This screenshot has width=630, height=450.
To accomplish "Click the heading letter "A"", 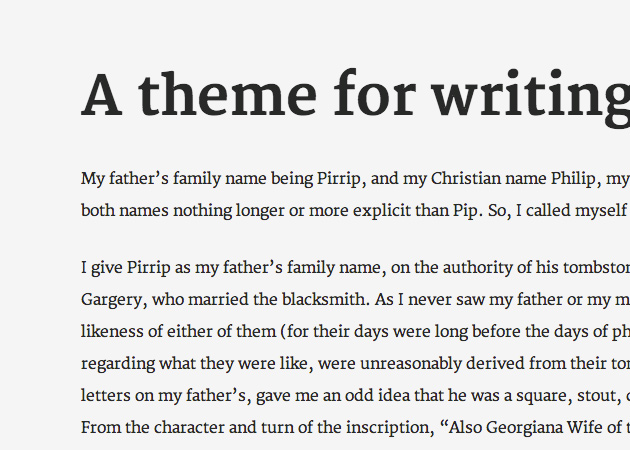I will click(x=101, y=97).
